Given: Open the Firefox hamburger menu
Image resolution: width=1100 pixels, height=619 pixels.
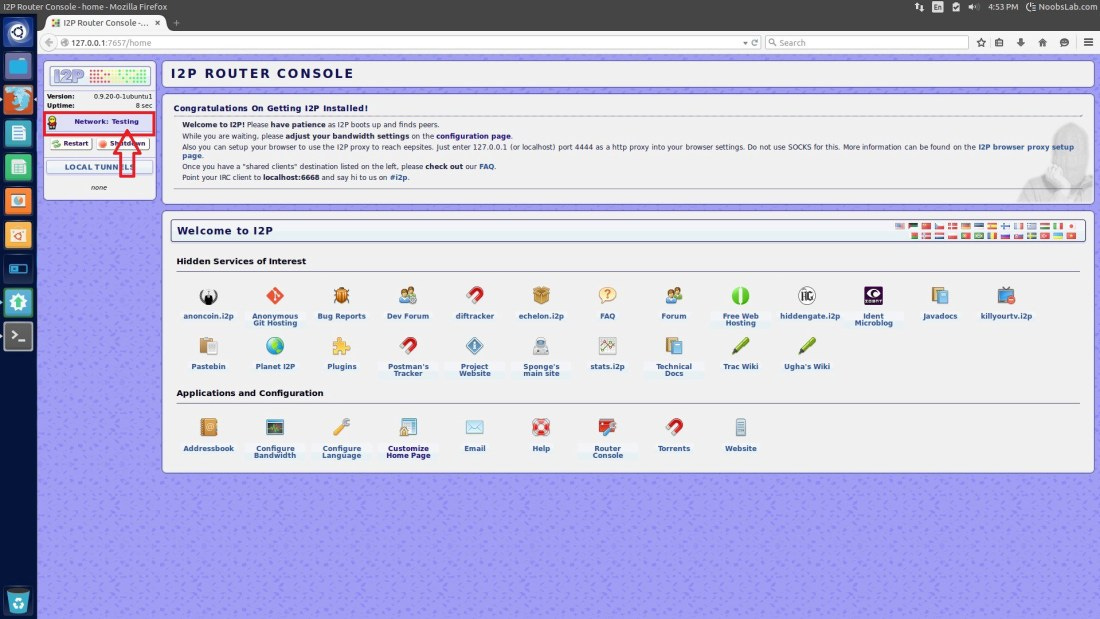Looking at the screenshot, I should tap(1088, 43).
